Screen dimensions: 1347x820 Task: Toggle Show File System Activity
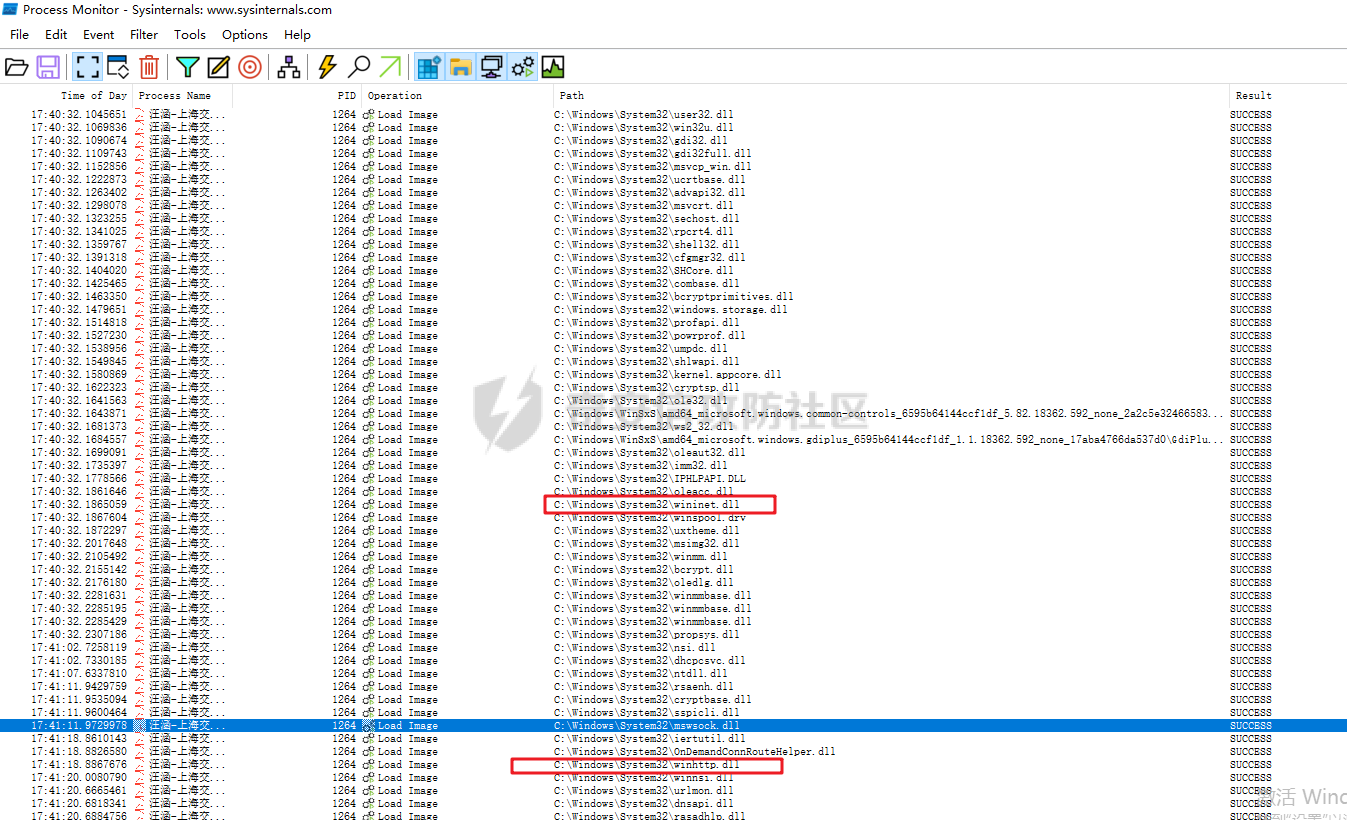pos(460,67)
